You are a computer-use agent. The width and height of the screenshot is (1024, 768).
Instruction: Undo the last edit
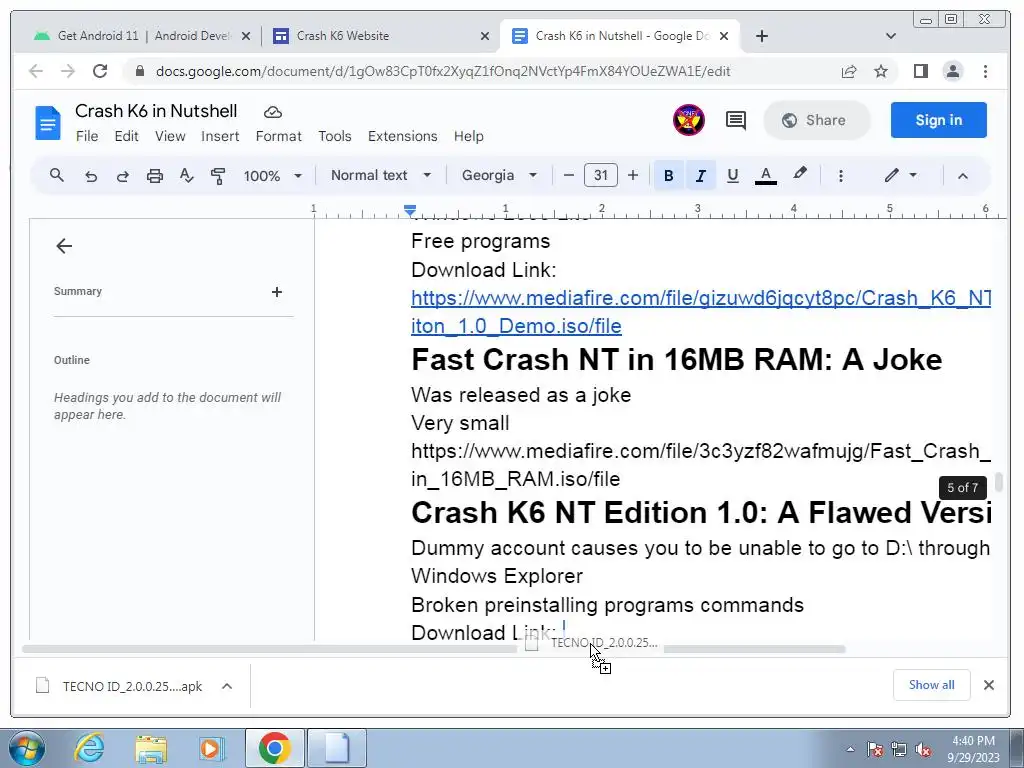pos(91,176)
